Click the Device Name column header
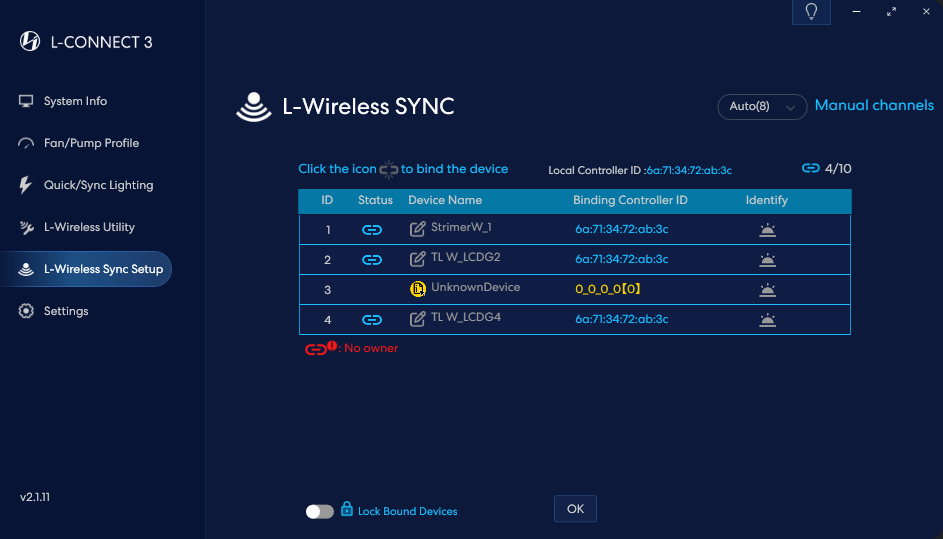This screenshot has height=539, width=943. [x=445, y=200]
